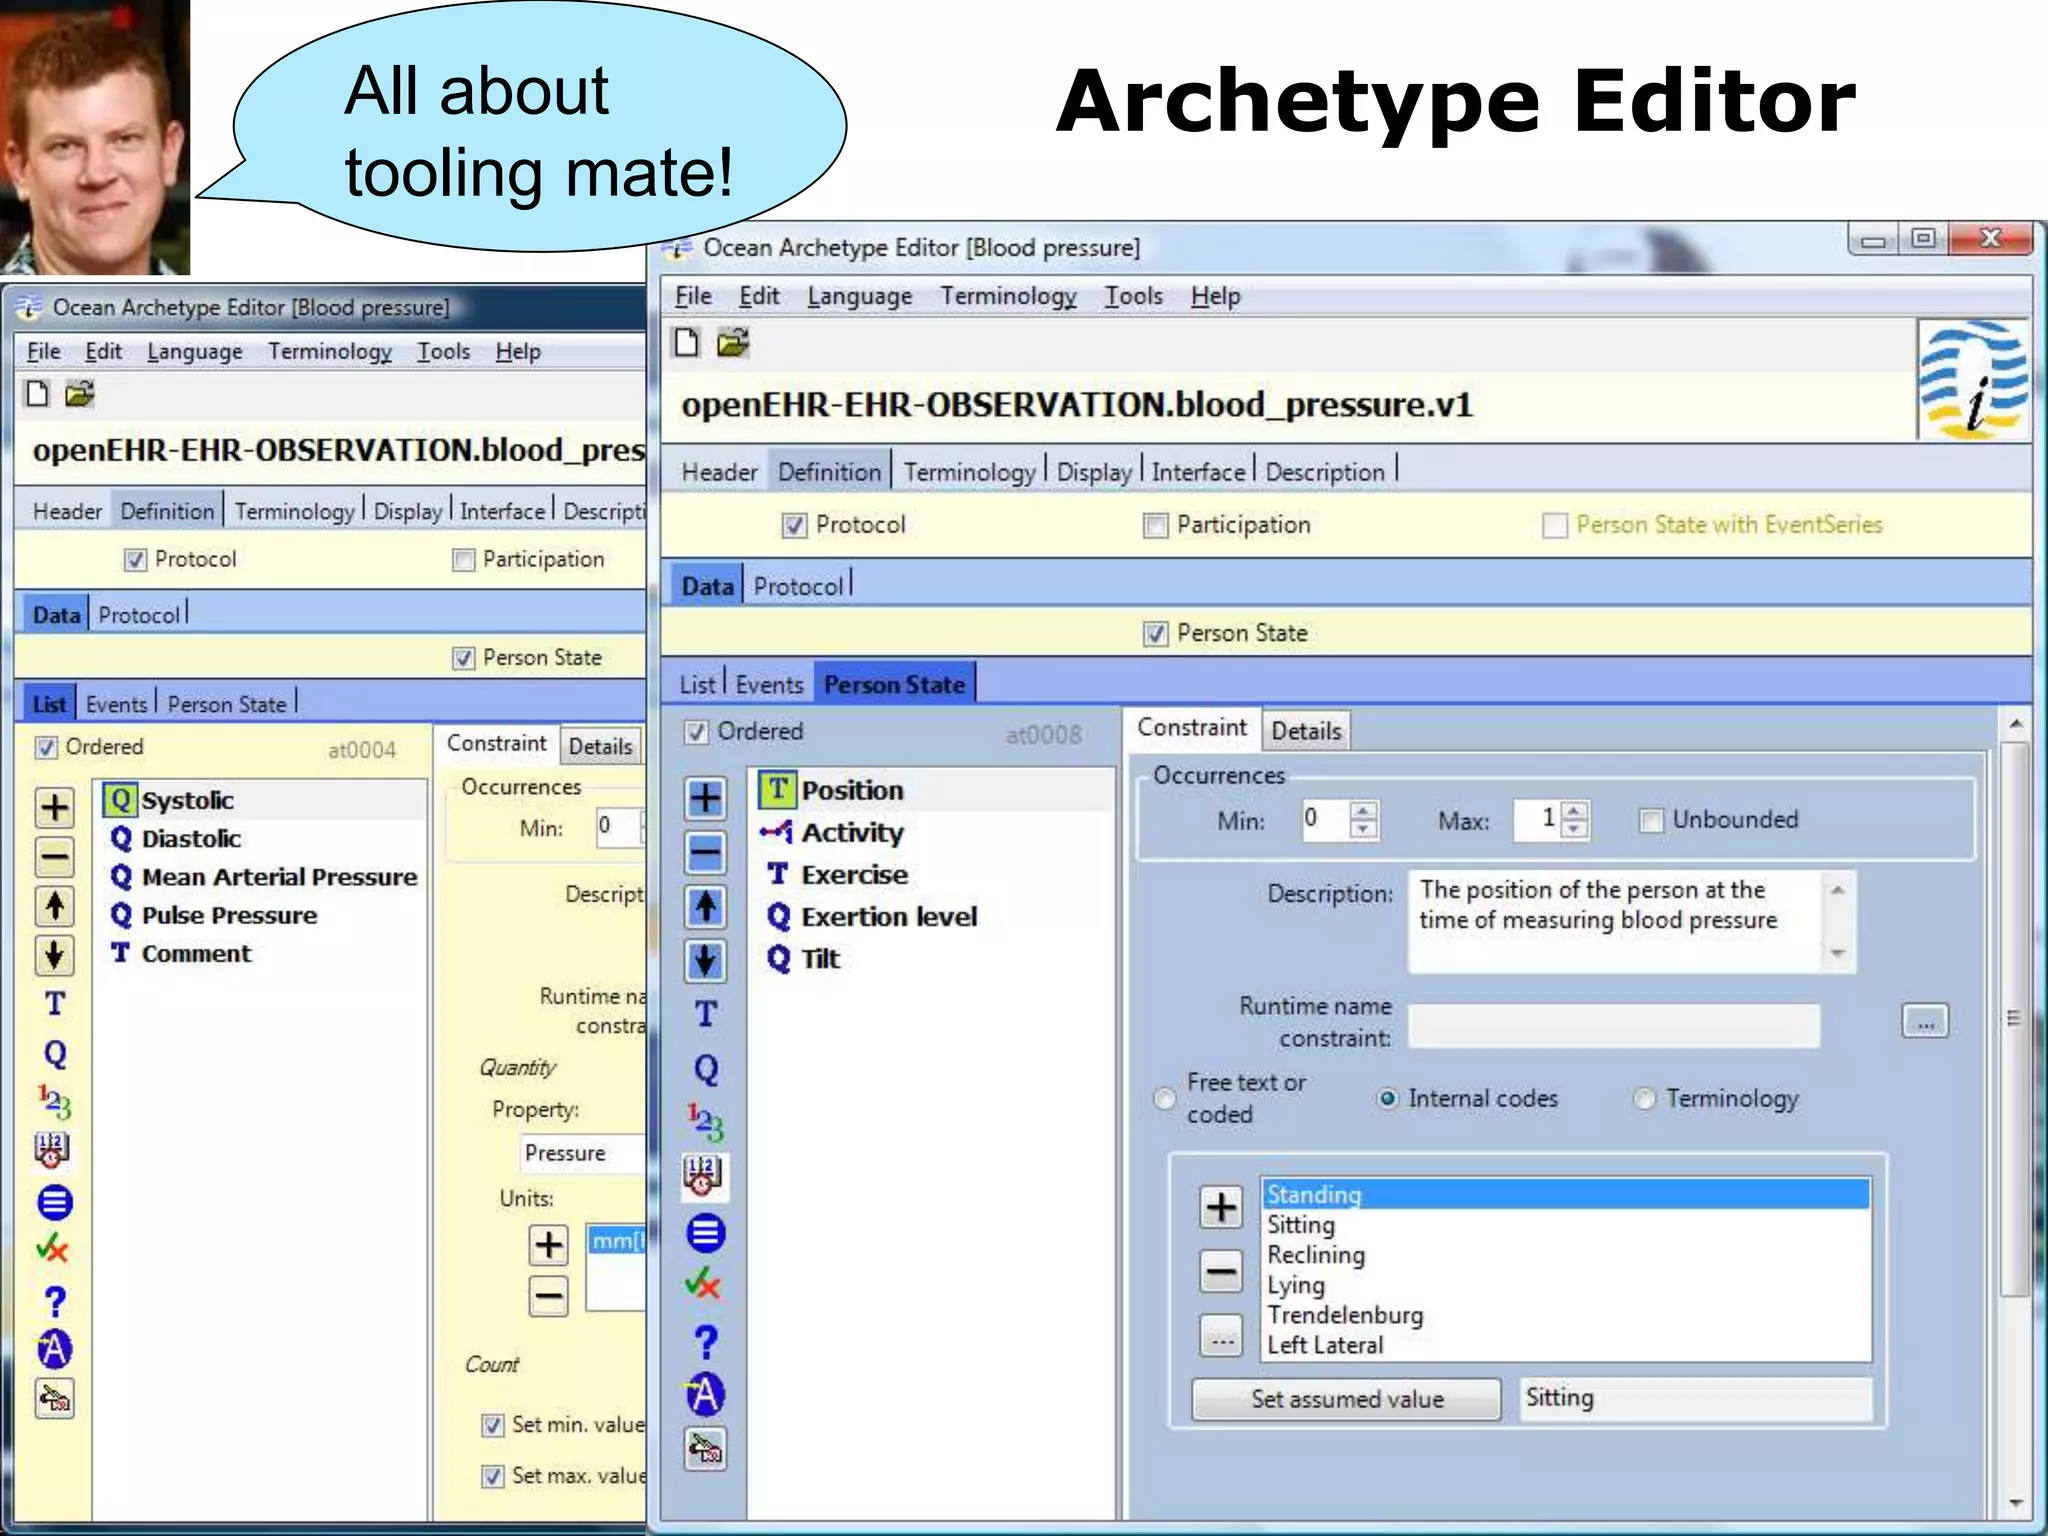Select Internal codes radio button
This screenshot has height=1536, width=2048.
coord(1388,1099)
